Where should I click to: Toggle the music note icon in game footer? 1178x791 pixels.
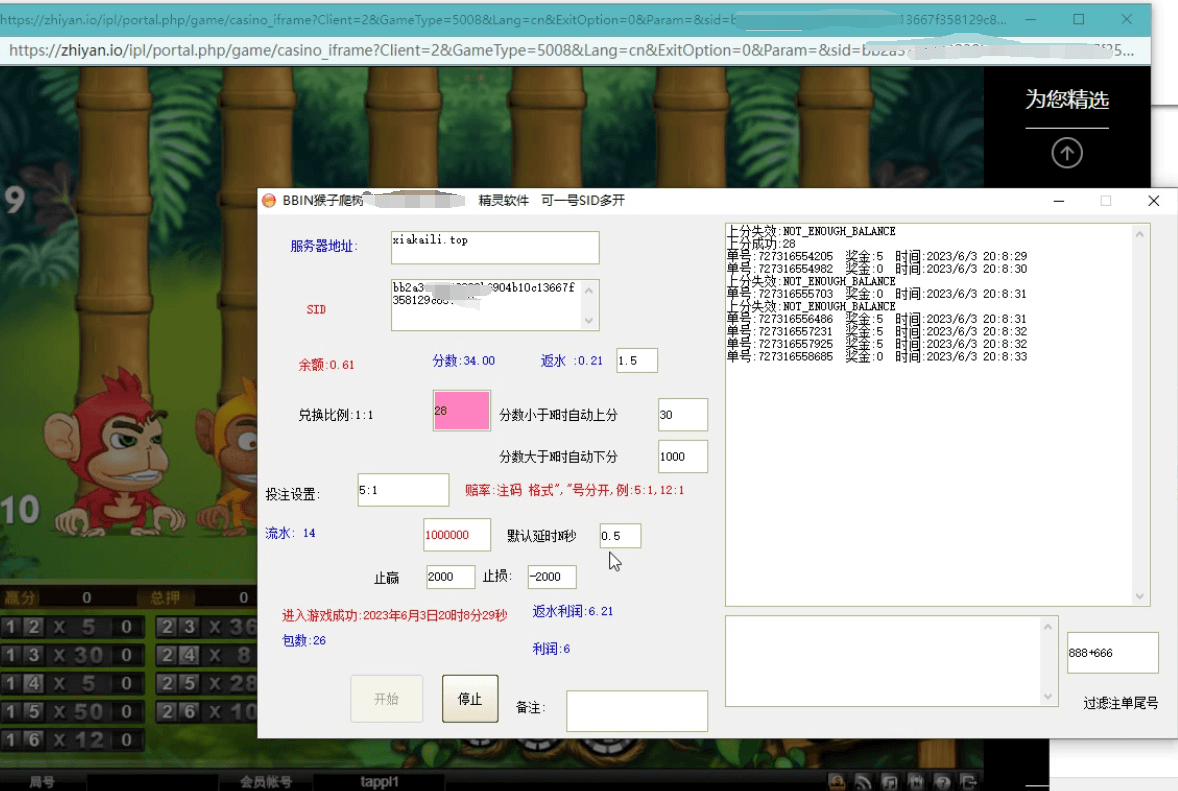[x=889, y=782]
